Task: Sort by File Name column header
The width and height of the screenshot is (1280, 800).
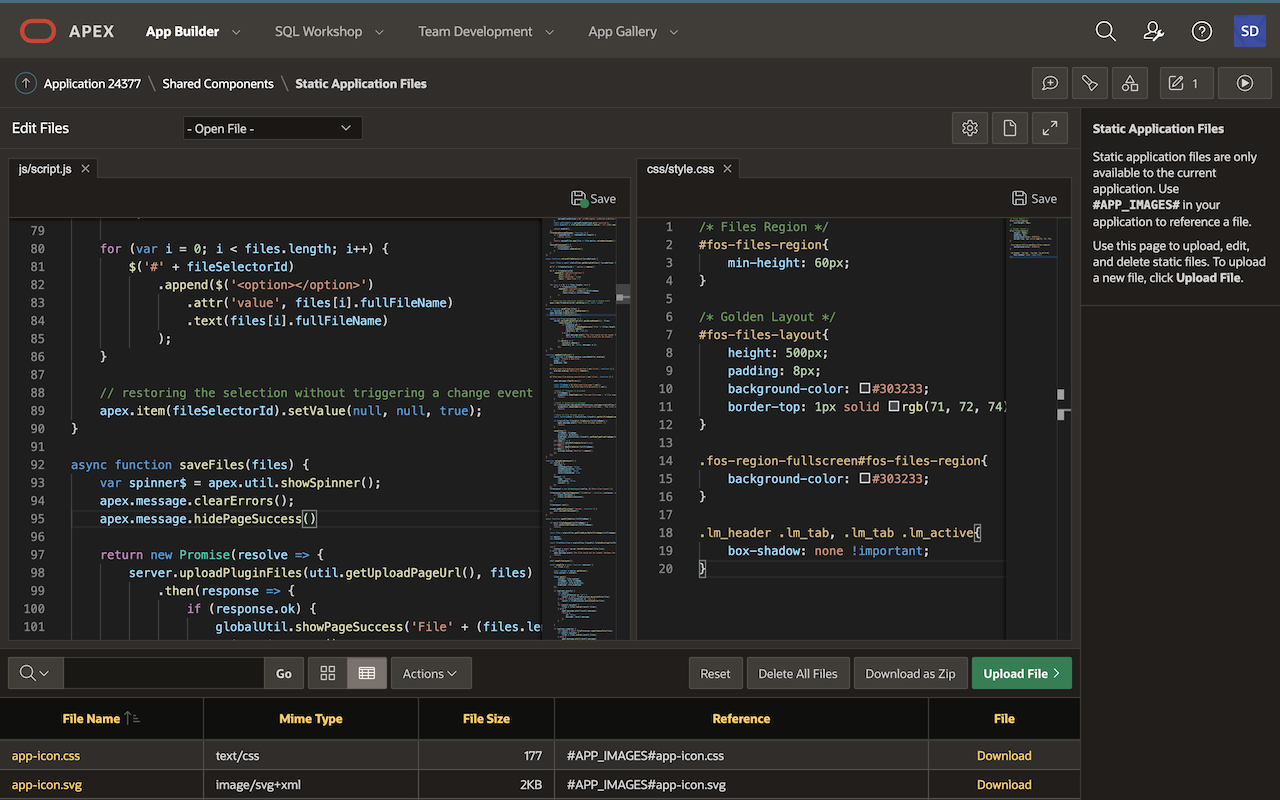Action: pyautogui.click(x=91, y=718)
